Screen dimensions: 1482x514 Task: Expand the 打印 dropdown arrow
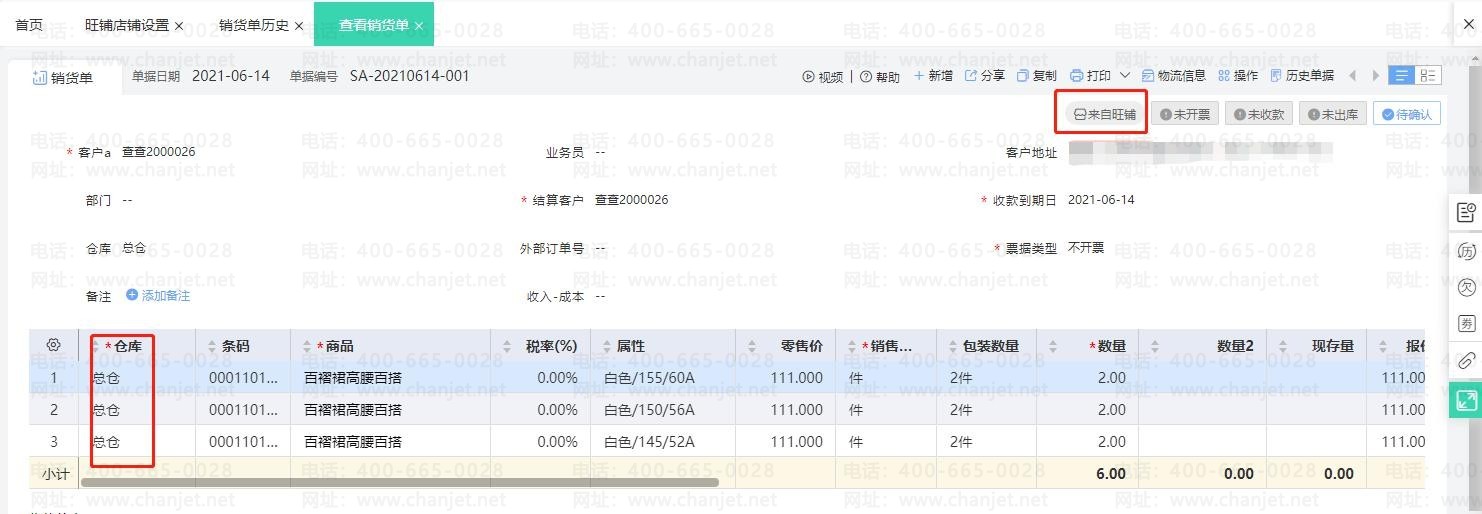[x=1125, y=76]
